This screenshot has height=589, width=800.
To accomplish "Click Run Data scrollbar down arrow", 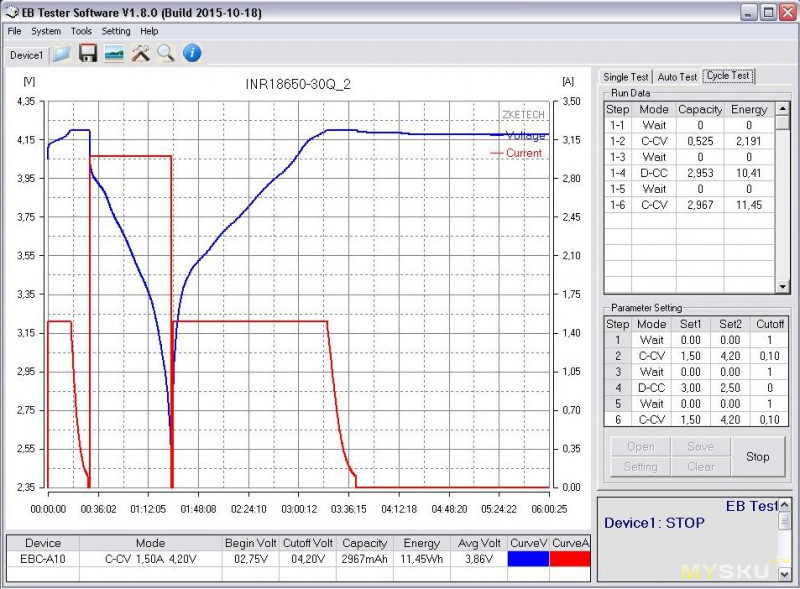I will click(x=782, y=287).
